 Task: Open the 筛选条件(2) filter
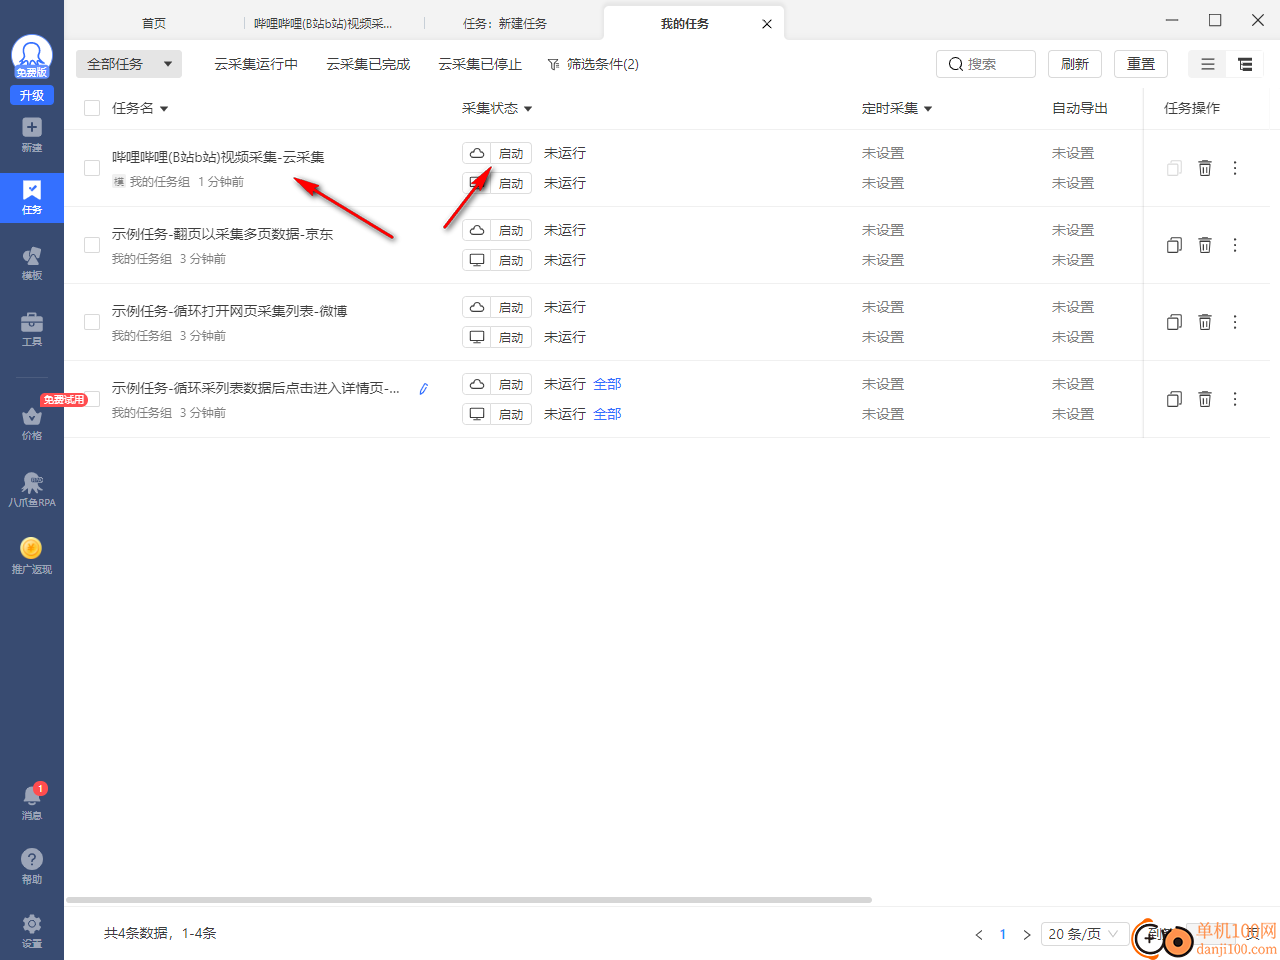(x=593, y=64)
